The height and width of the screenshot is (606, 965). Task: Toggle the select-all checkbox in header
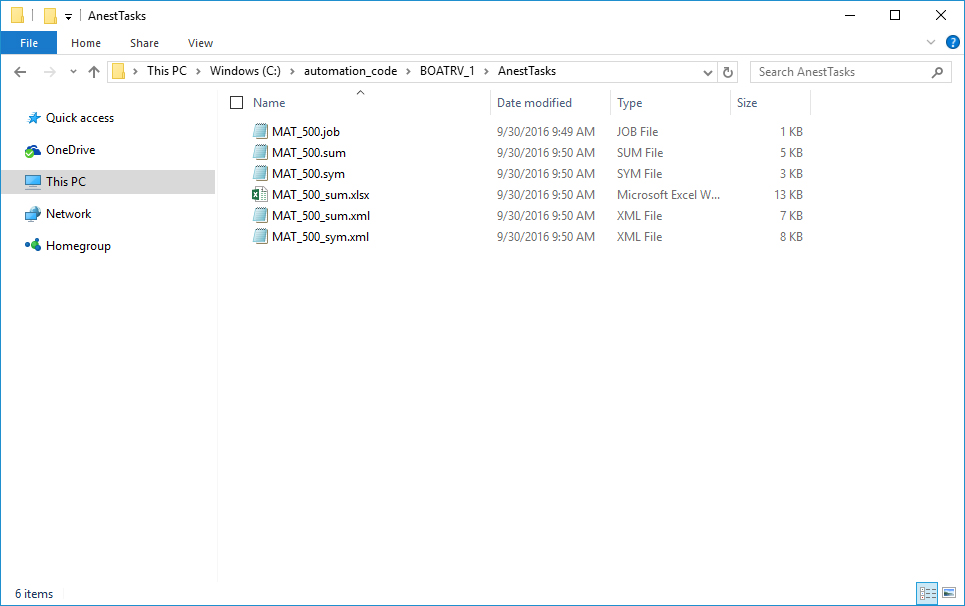(x=237, y=103)
